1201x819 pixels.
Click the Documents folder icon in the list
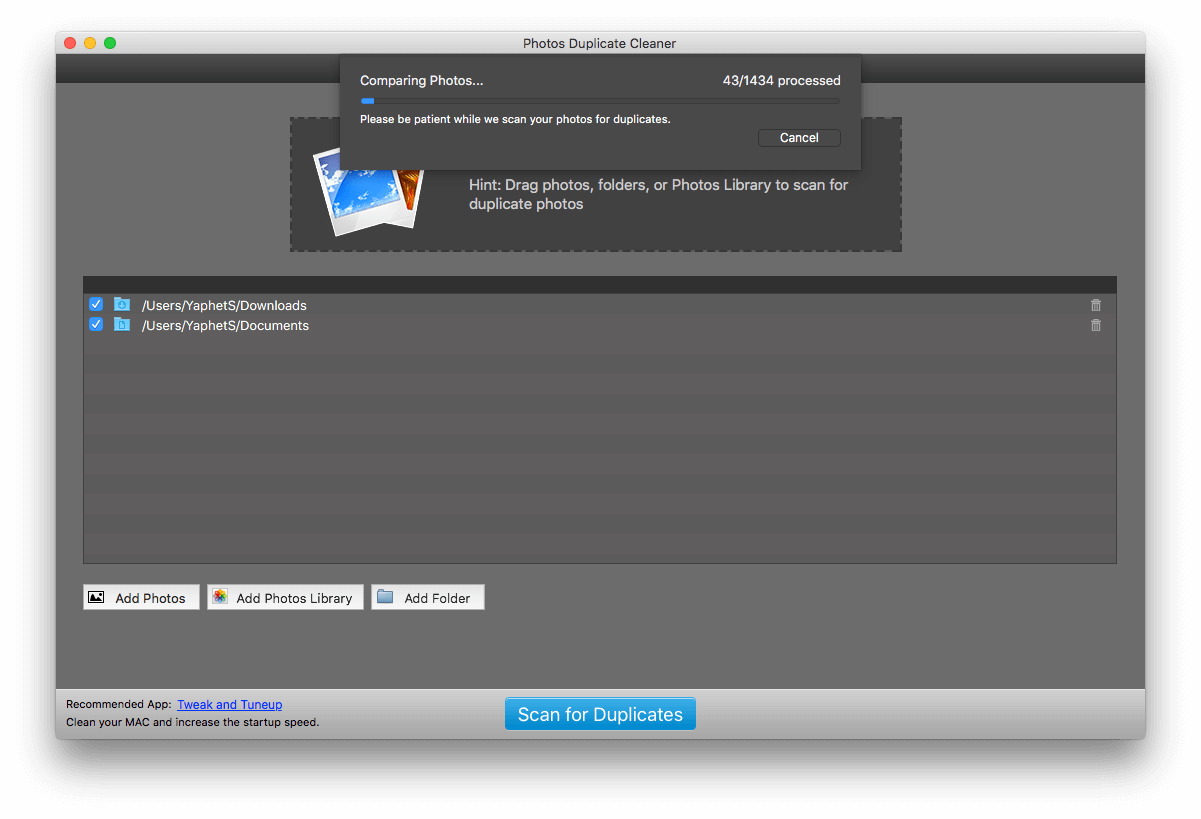[x=121, y=324]
